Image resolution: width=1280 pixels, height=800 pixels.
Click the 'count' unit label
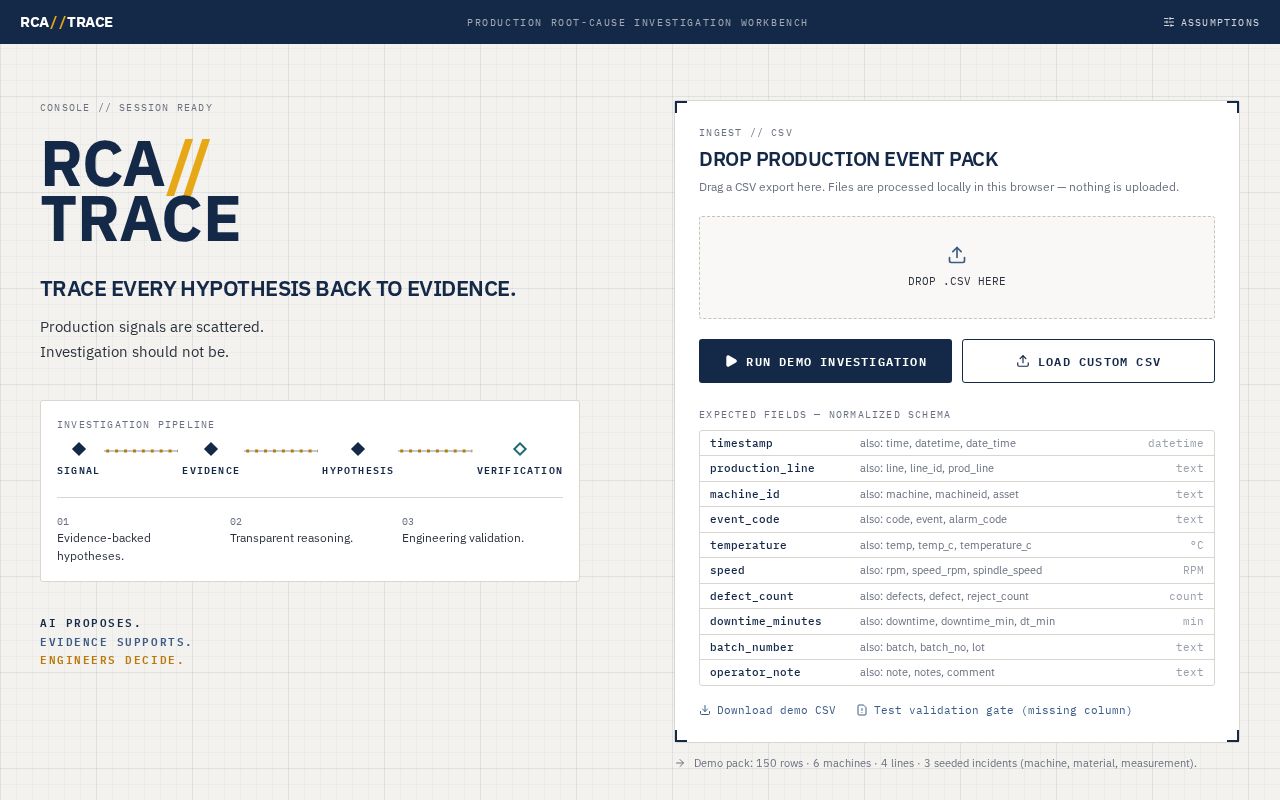pos(1186,596)
